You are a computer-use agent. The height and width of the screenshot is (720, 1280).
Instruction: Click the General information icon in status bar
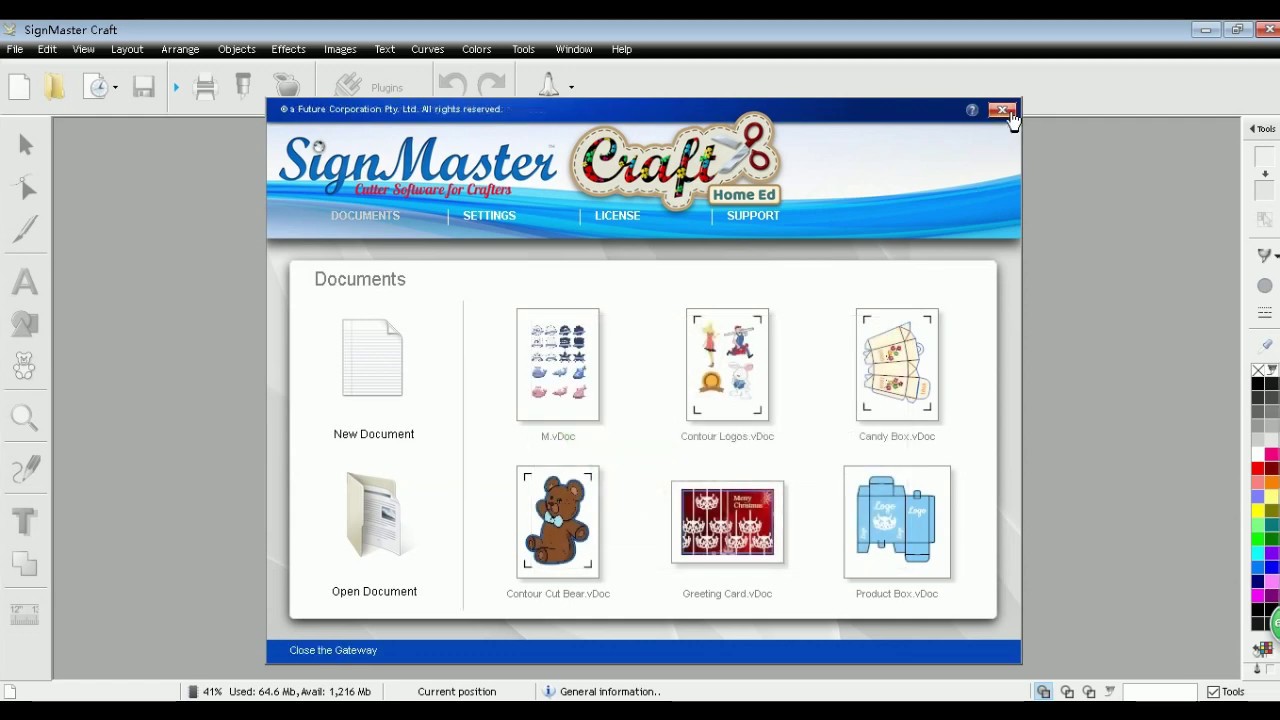click(x=549, y=691)
